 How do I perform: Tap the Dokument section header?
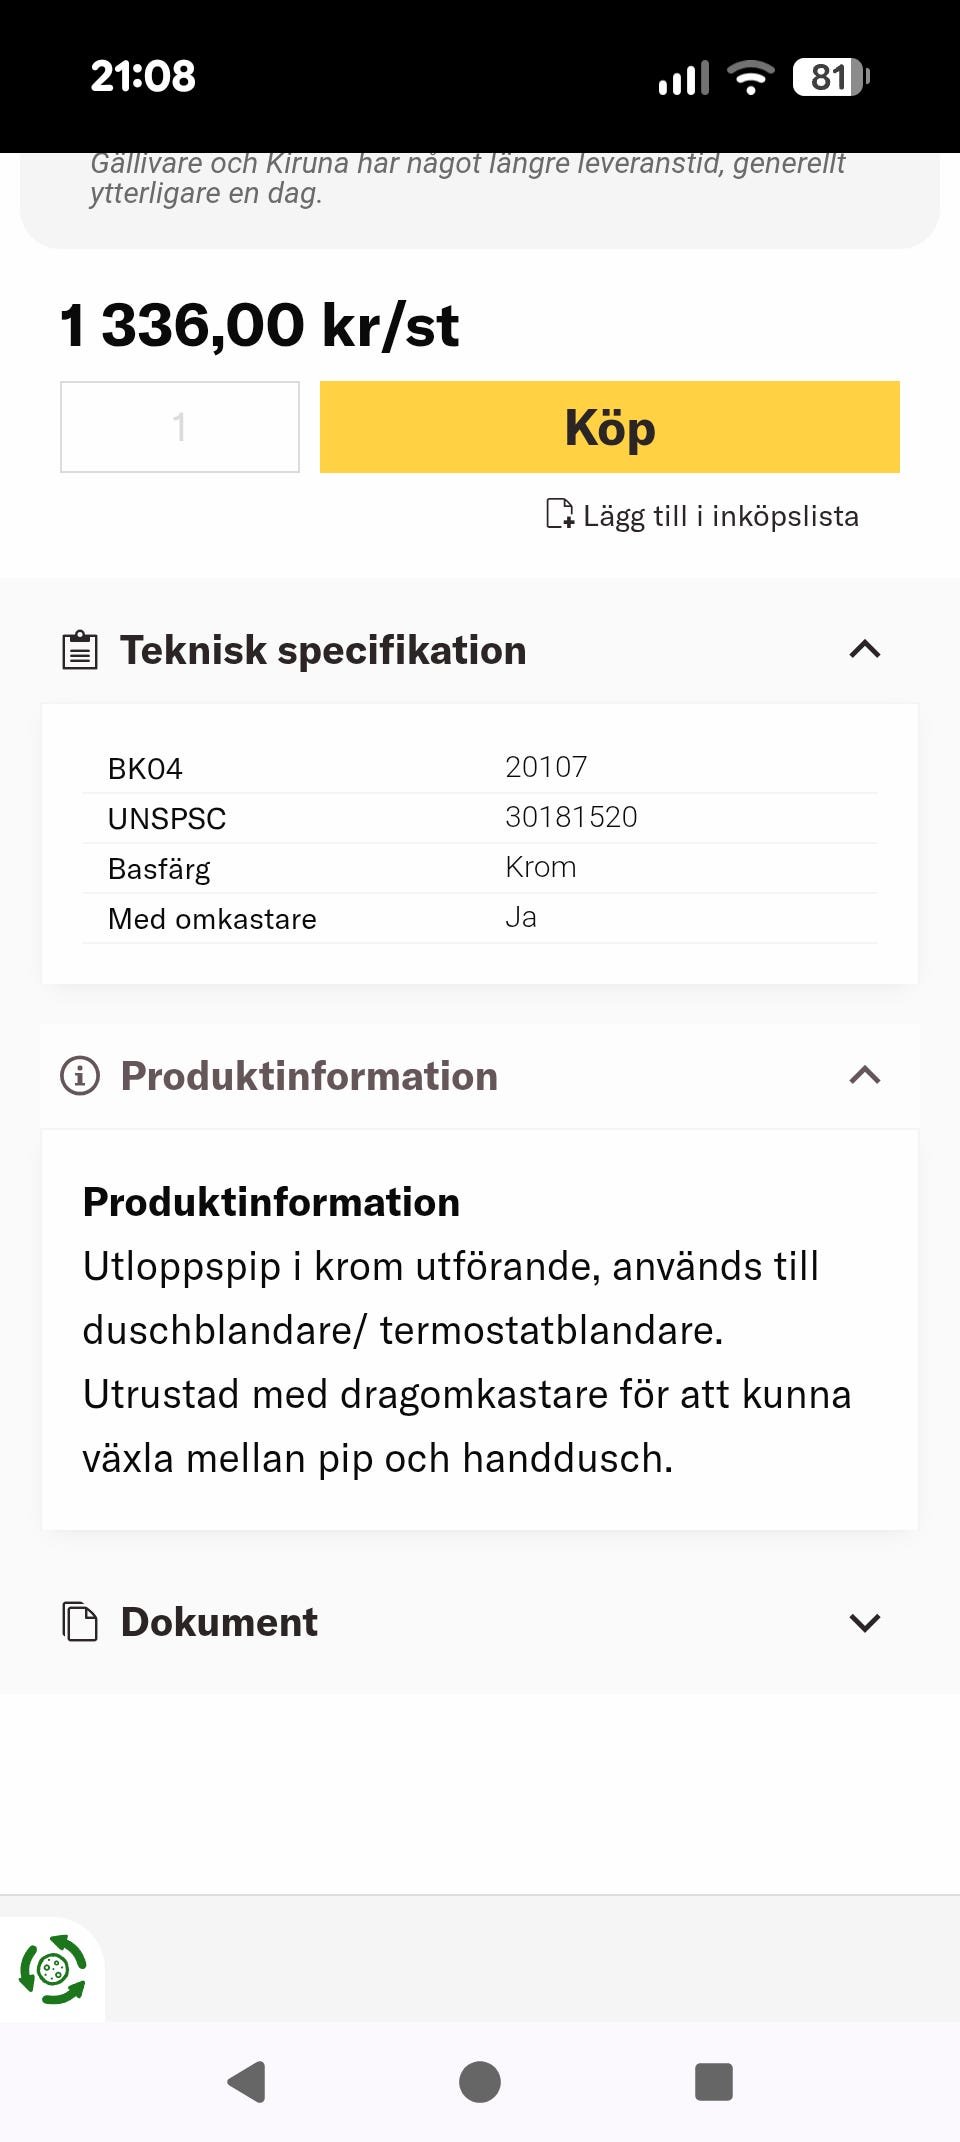(x=219, y=1622)
